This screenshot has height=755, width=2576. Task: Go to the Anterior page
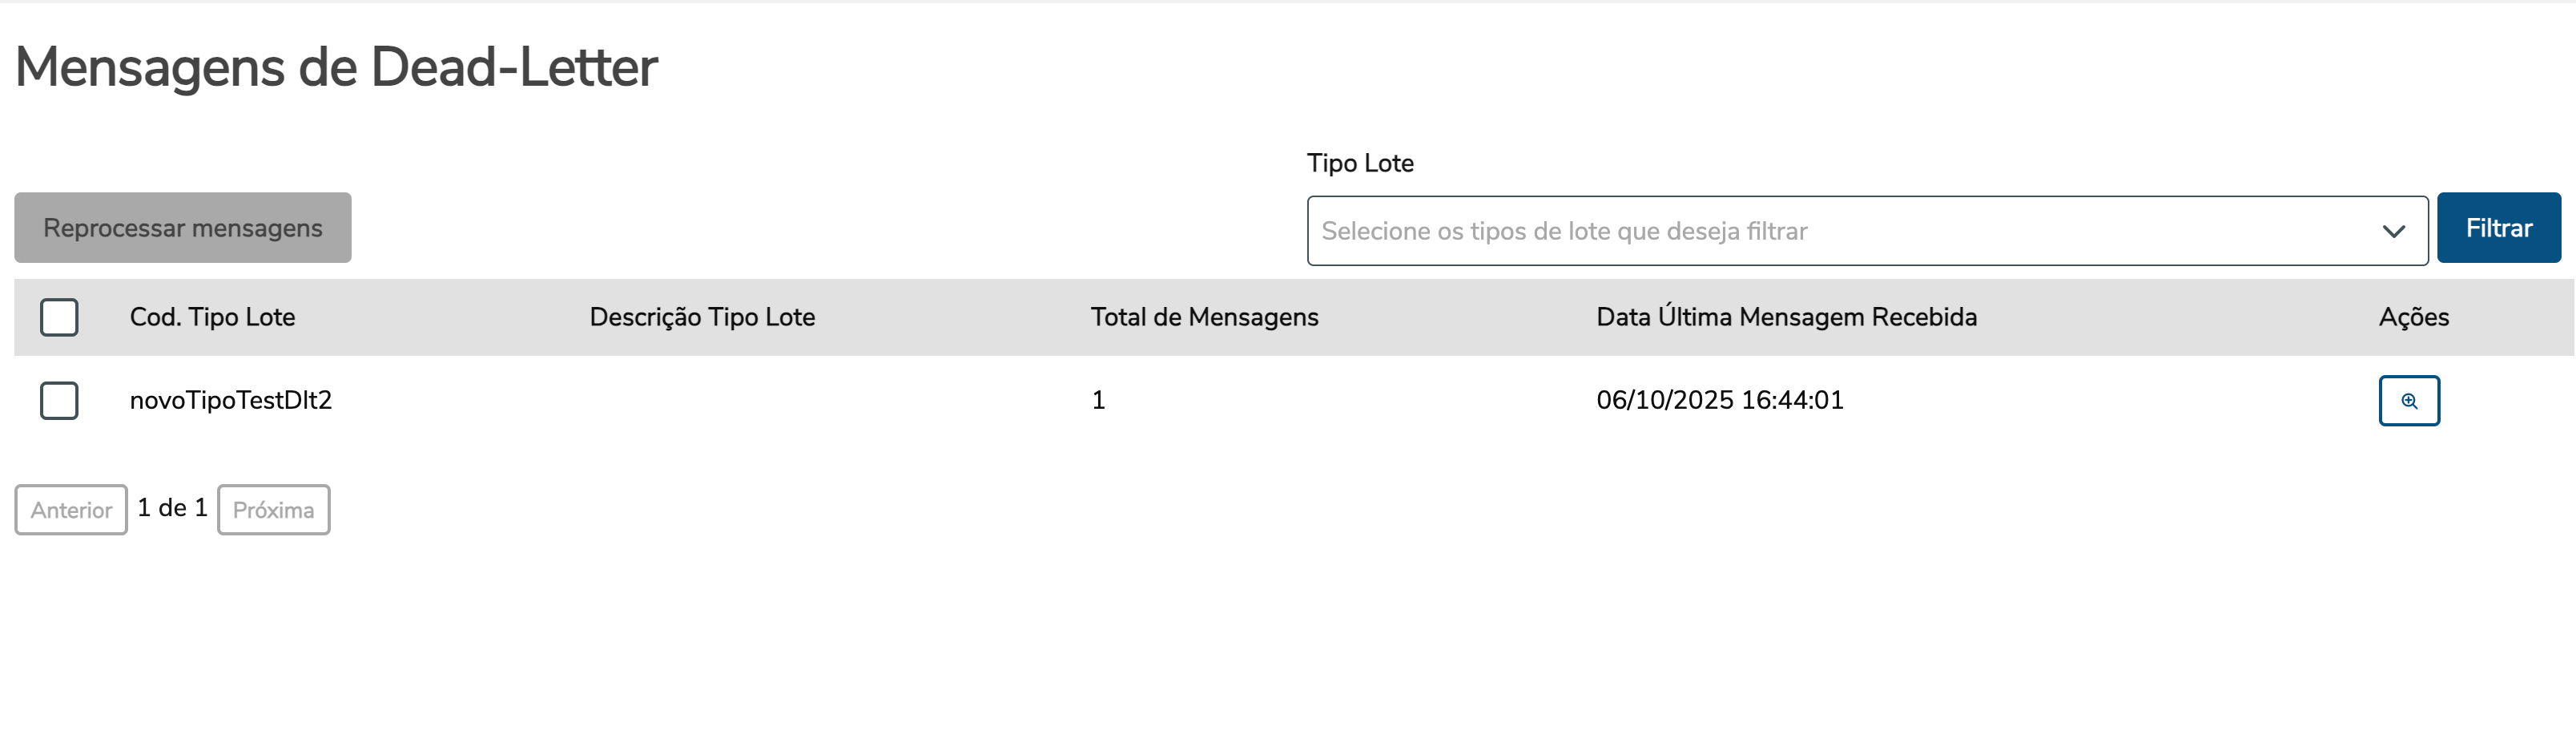71,510
